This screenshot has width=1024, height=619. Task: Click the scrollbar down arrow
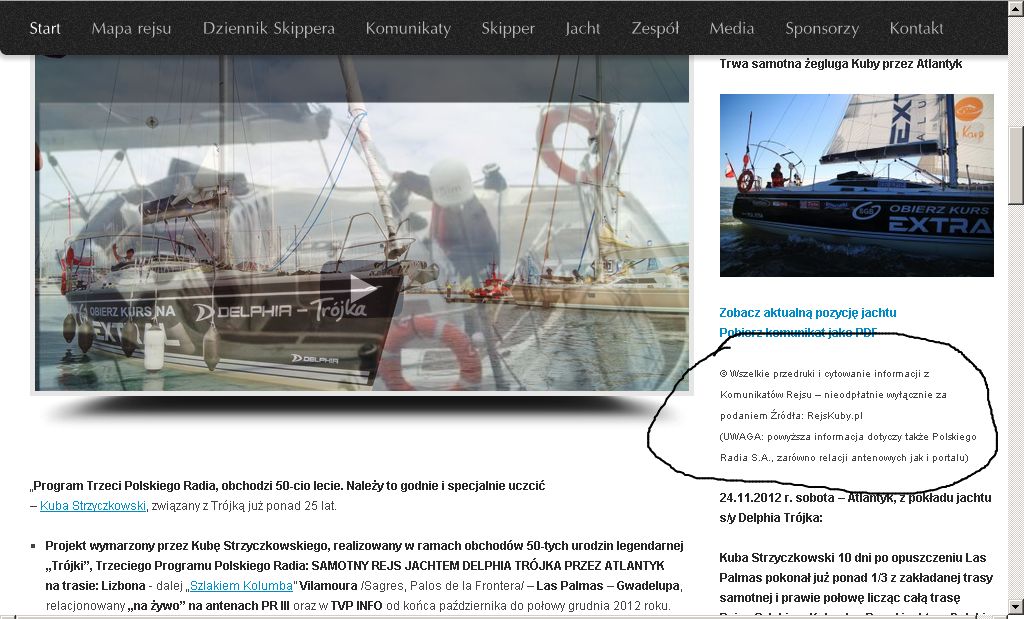click(x=1016, y=607)
